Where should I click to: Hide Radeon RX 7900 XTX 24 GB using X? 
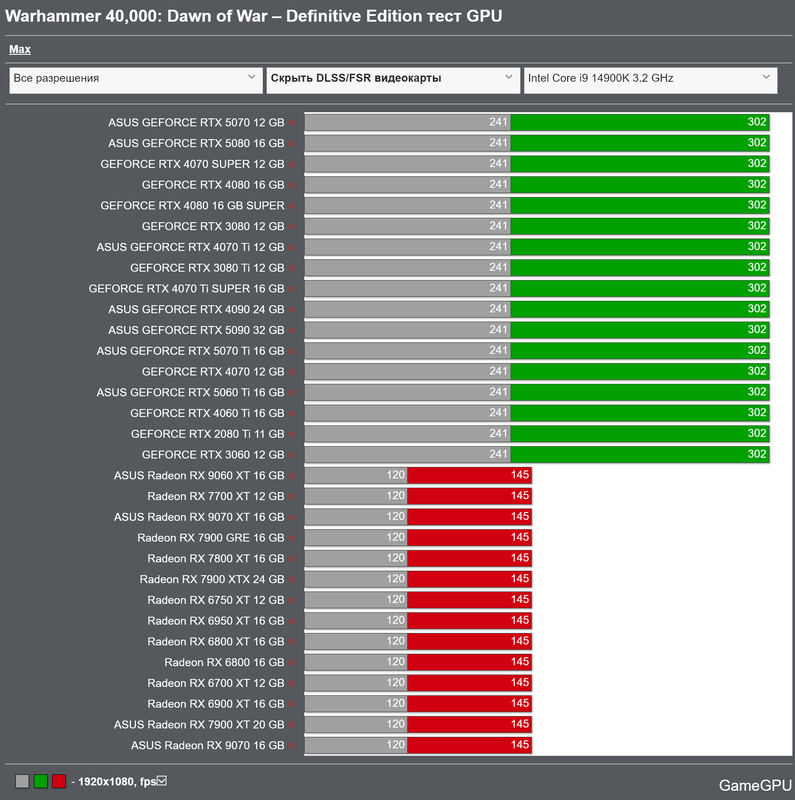coord(291,580)
